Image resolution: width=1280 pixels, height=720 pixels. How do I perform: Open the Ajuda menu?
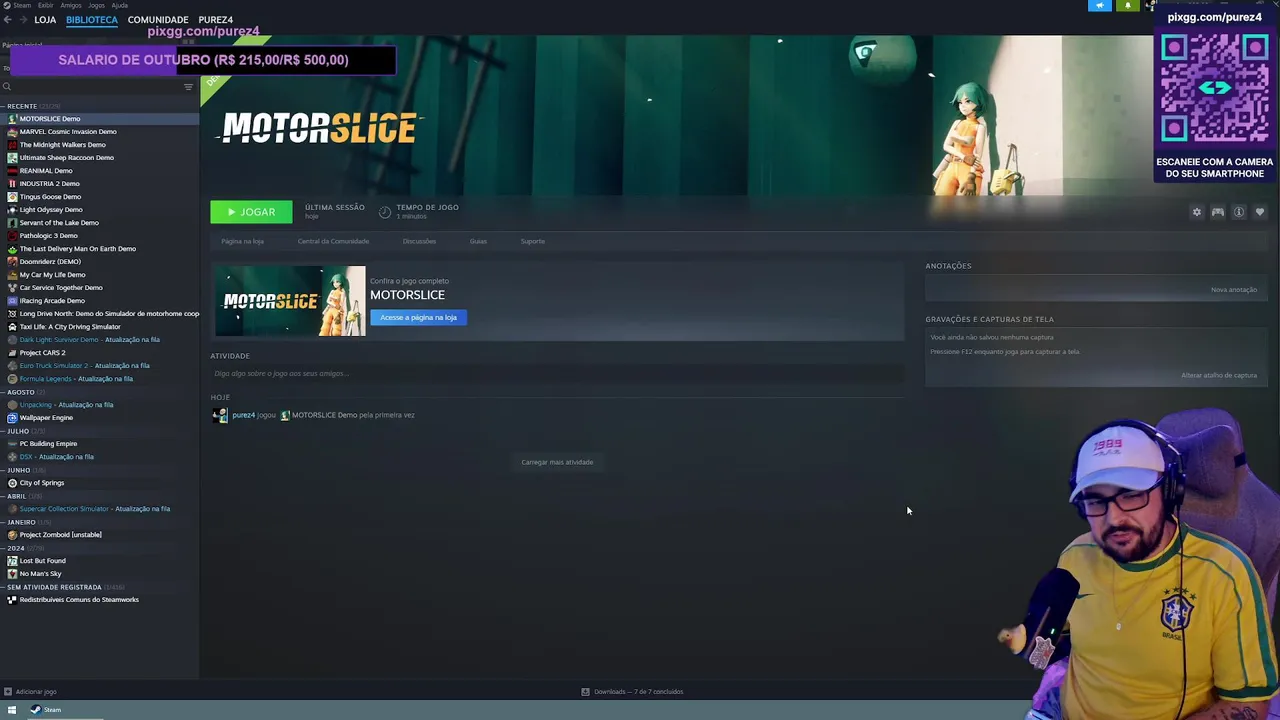coord(120,5)
